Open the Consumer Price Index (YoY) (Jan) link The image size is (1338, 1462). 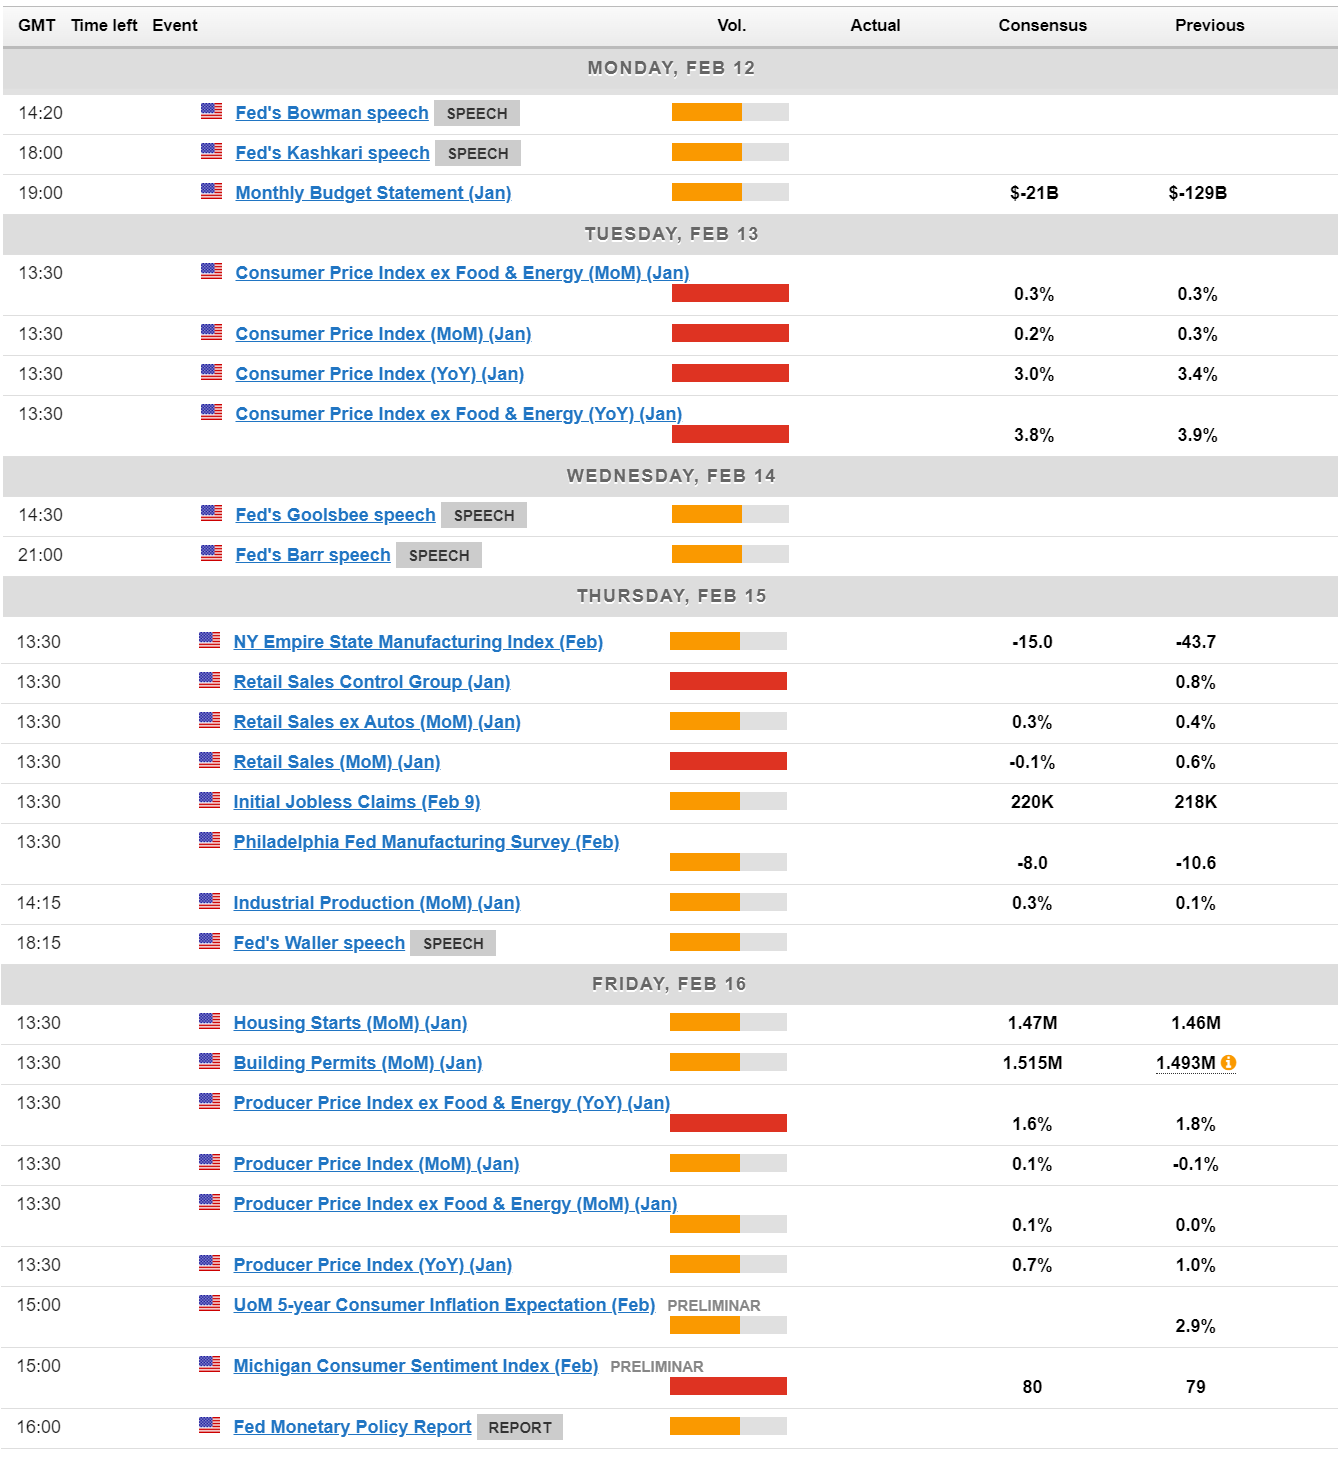[379, 374]
